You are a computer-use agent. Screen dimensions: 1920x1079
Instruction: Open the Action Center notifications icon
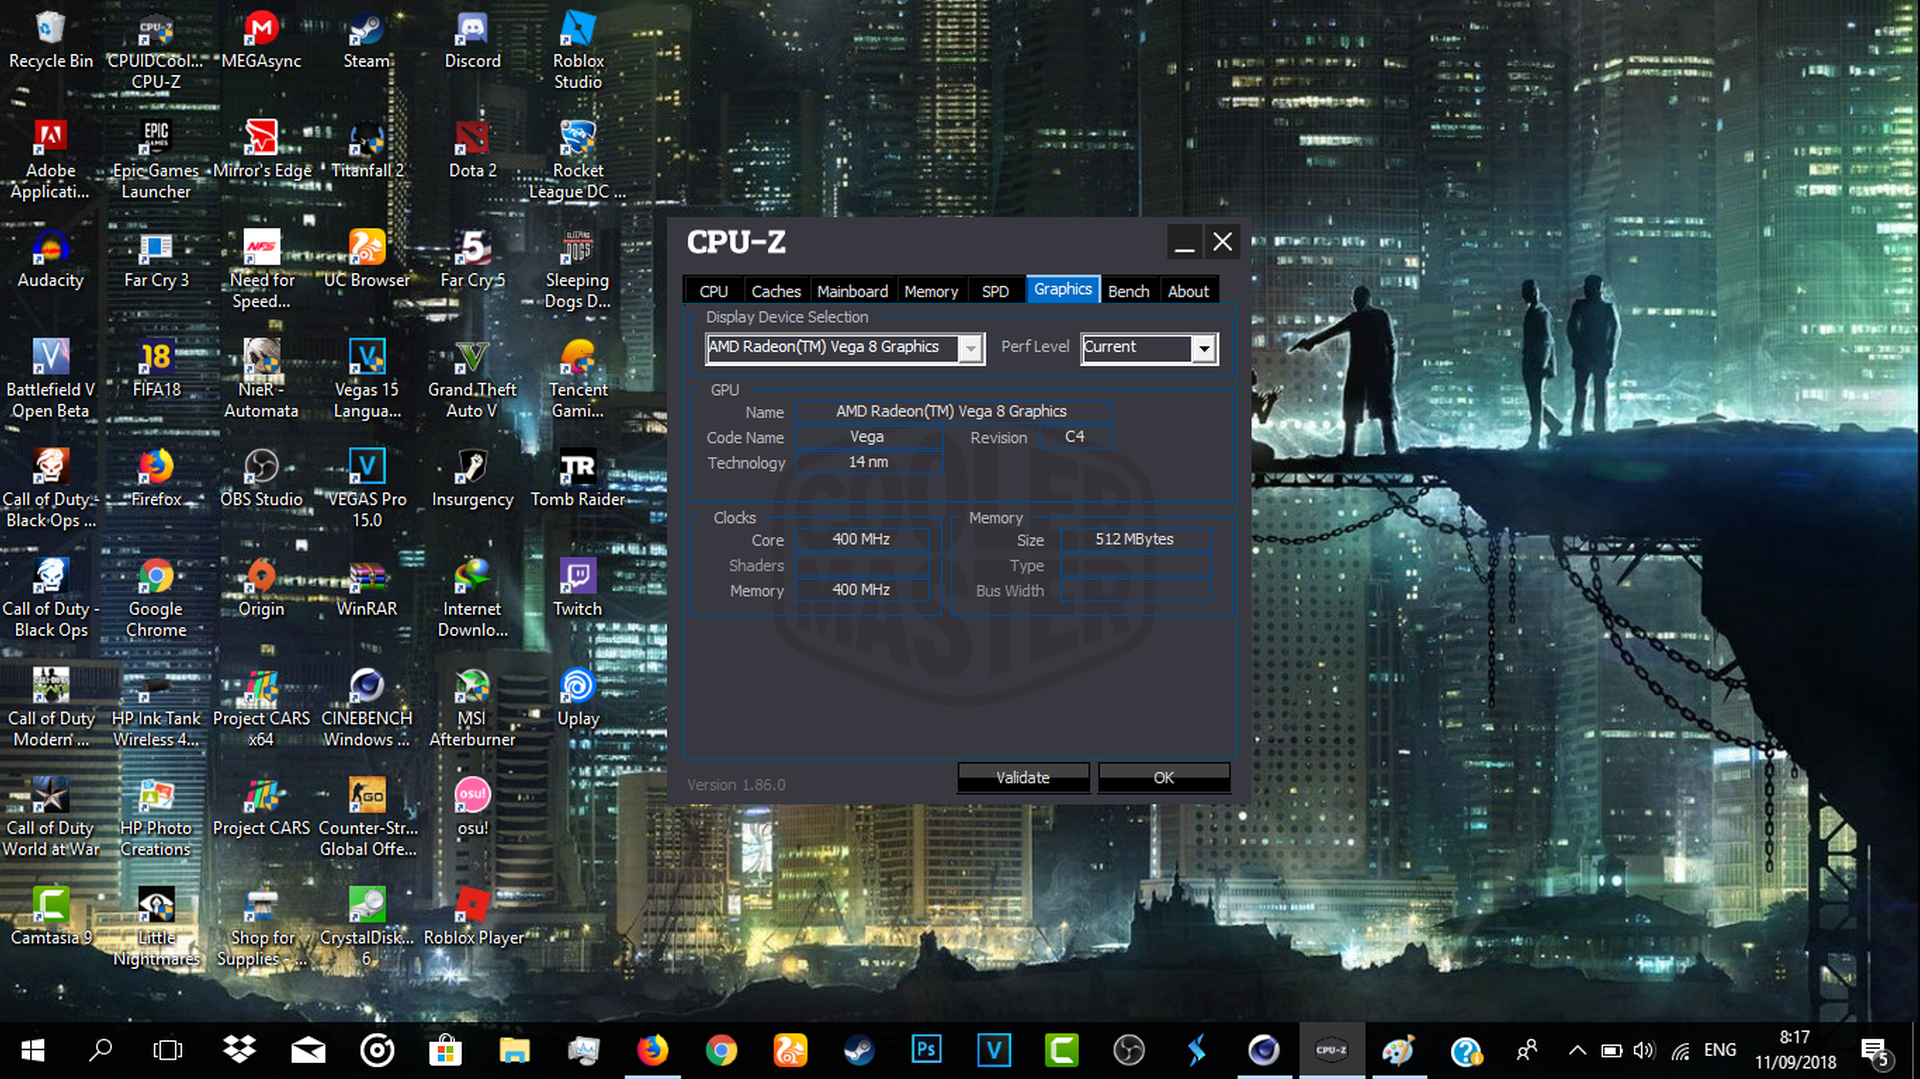(1875, 1051)
